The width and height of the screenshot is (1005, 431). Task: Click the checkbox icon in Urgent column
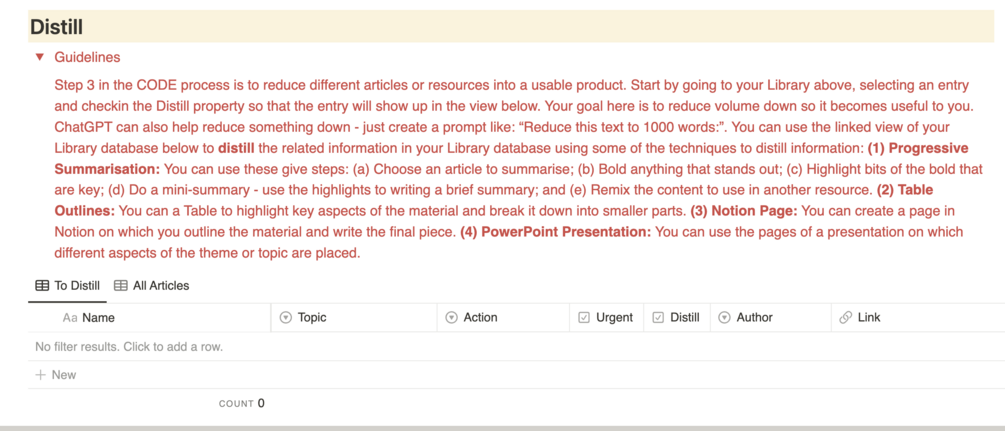point(584,317)
